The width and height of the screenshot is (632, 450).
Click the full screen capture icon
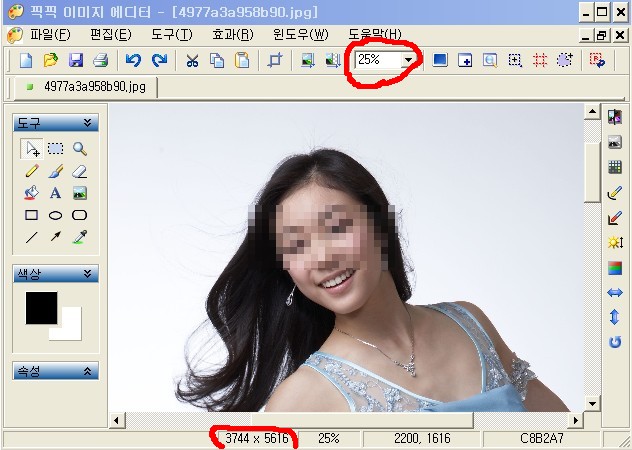440,60
